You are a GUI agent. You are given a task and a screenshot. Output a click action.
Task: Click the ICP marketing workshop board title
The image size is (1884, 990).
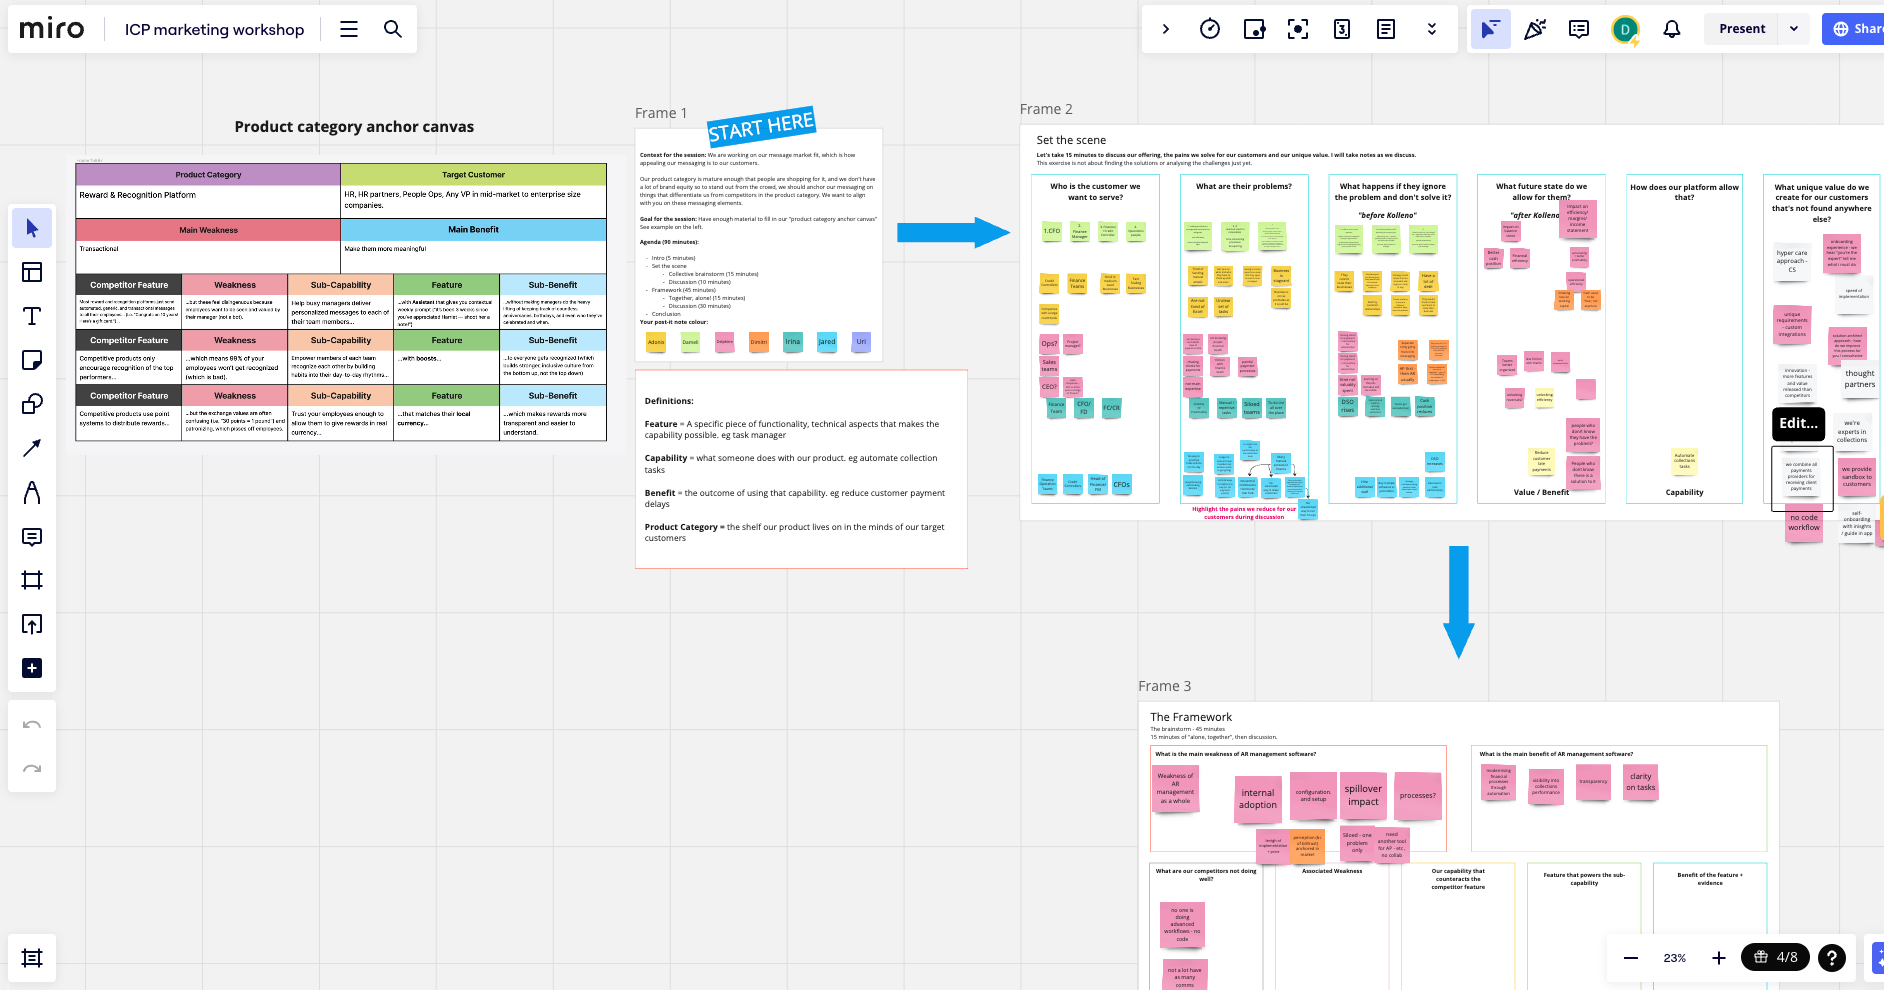(214, 29)
